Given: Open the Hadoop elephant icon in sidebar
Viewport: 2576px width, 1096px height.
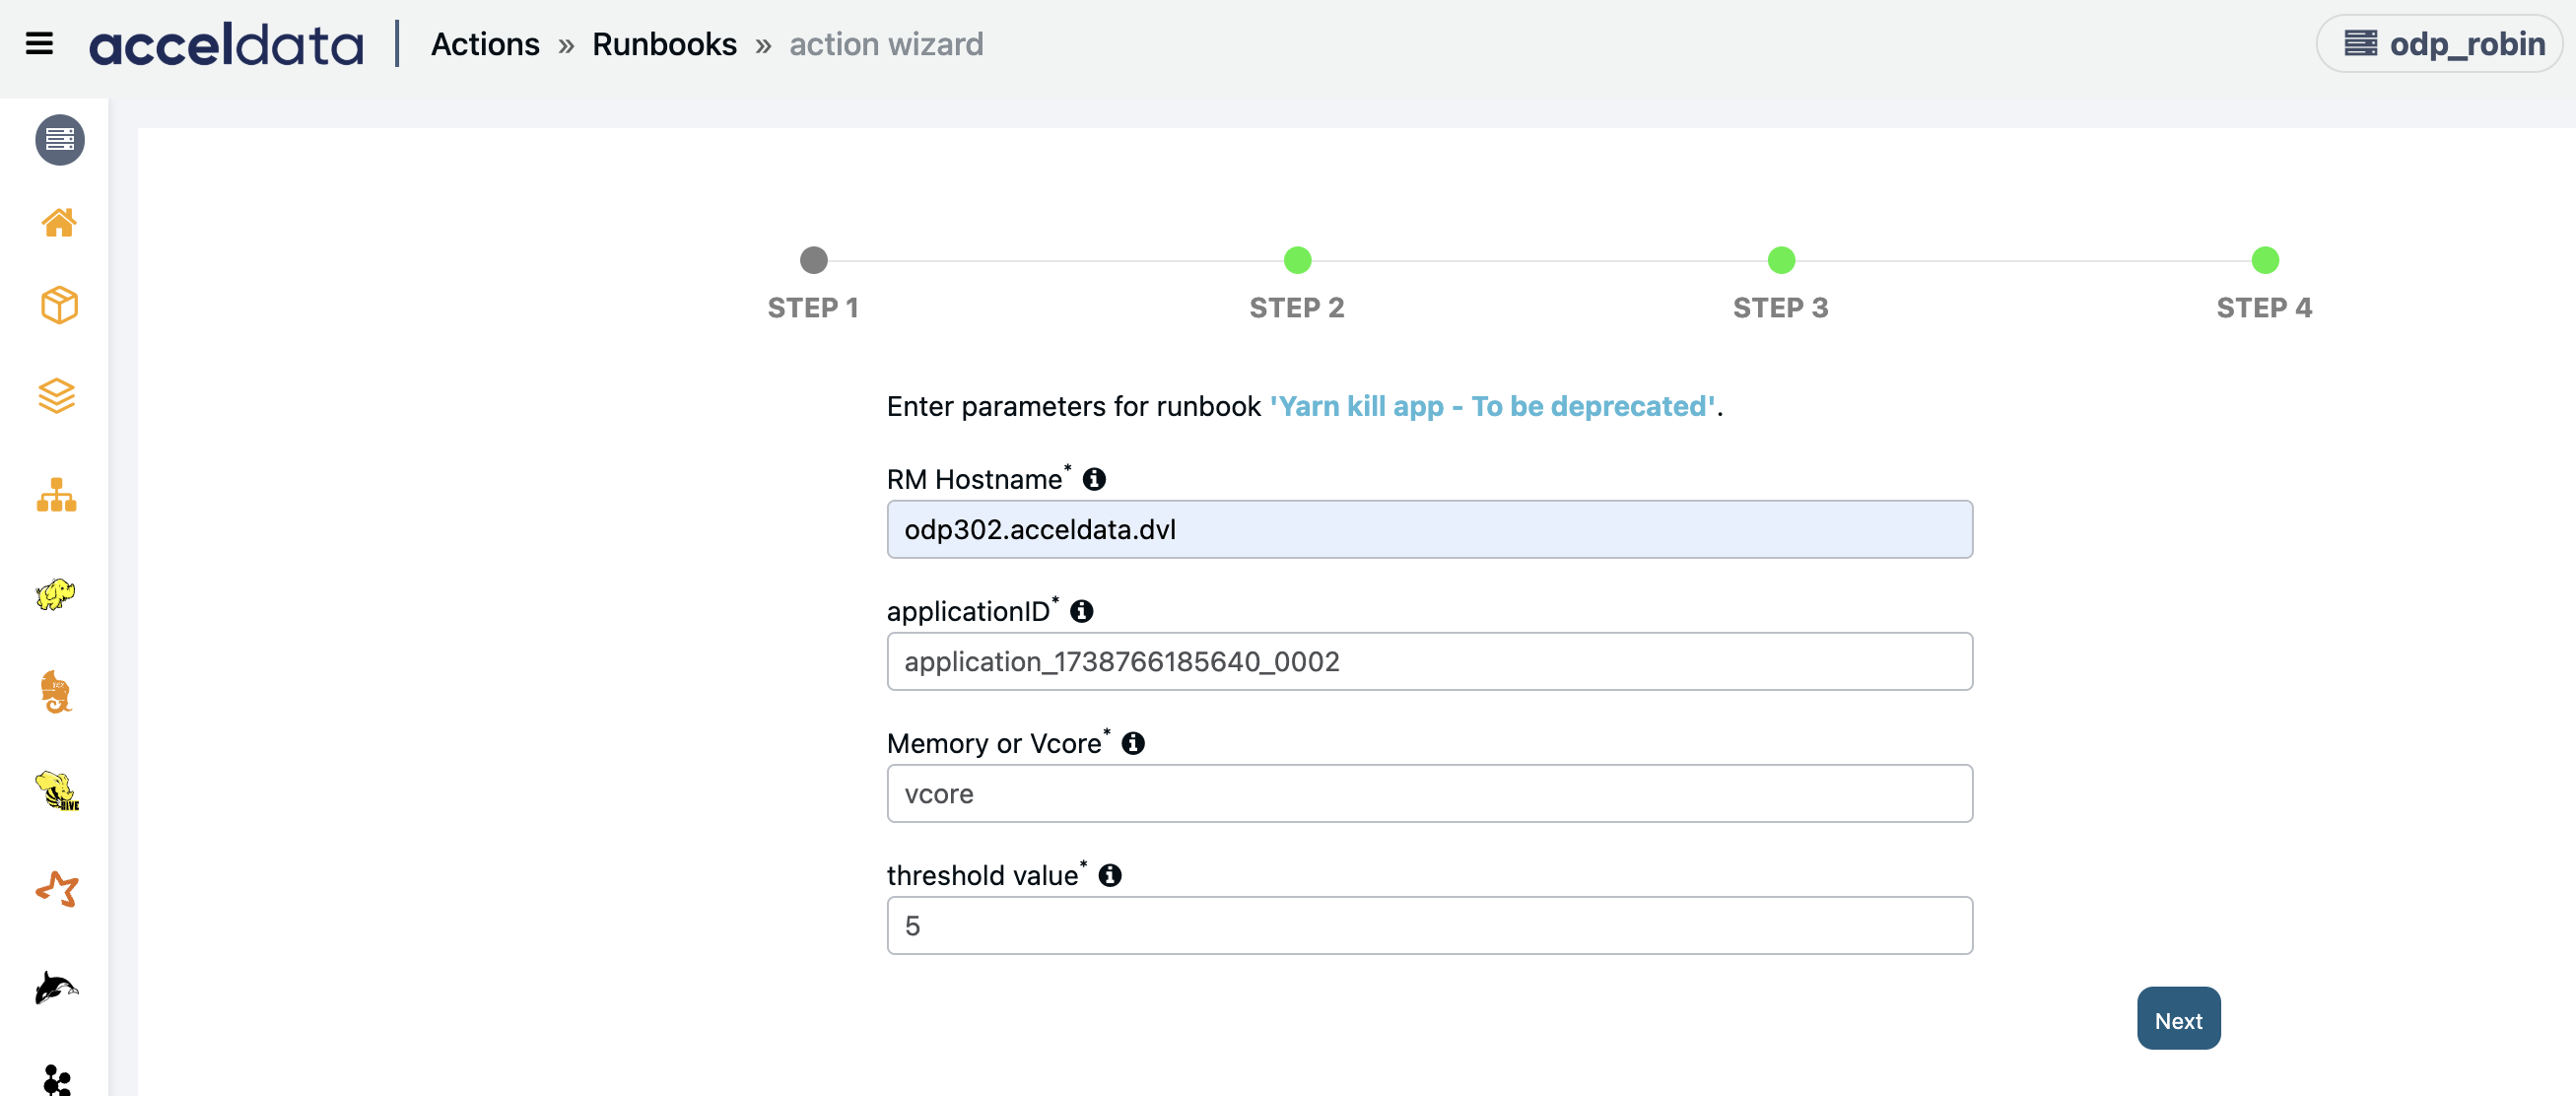Looking at the screenshot, I should tap(56, 594).
